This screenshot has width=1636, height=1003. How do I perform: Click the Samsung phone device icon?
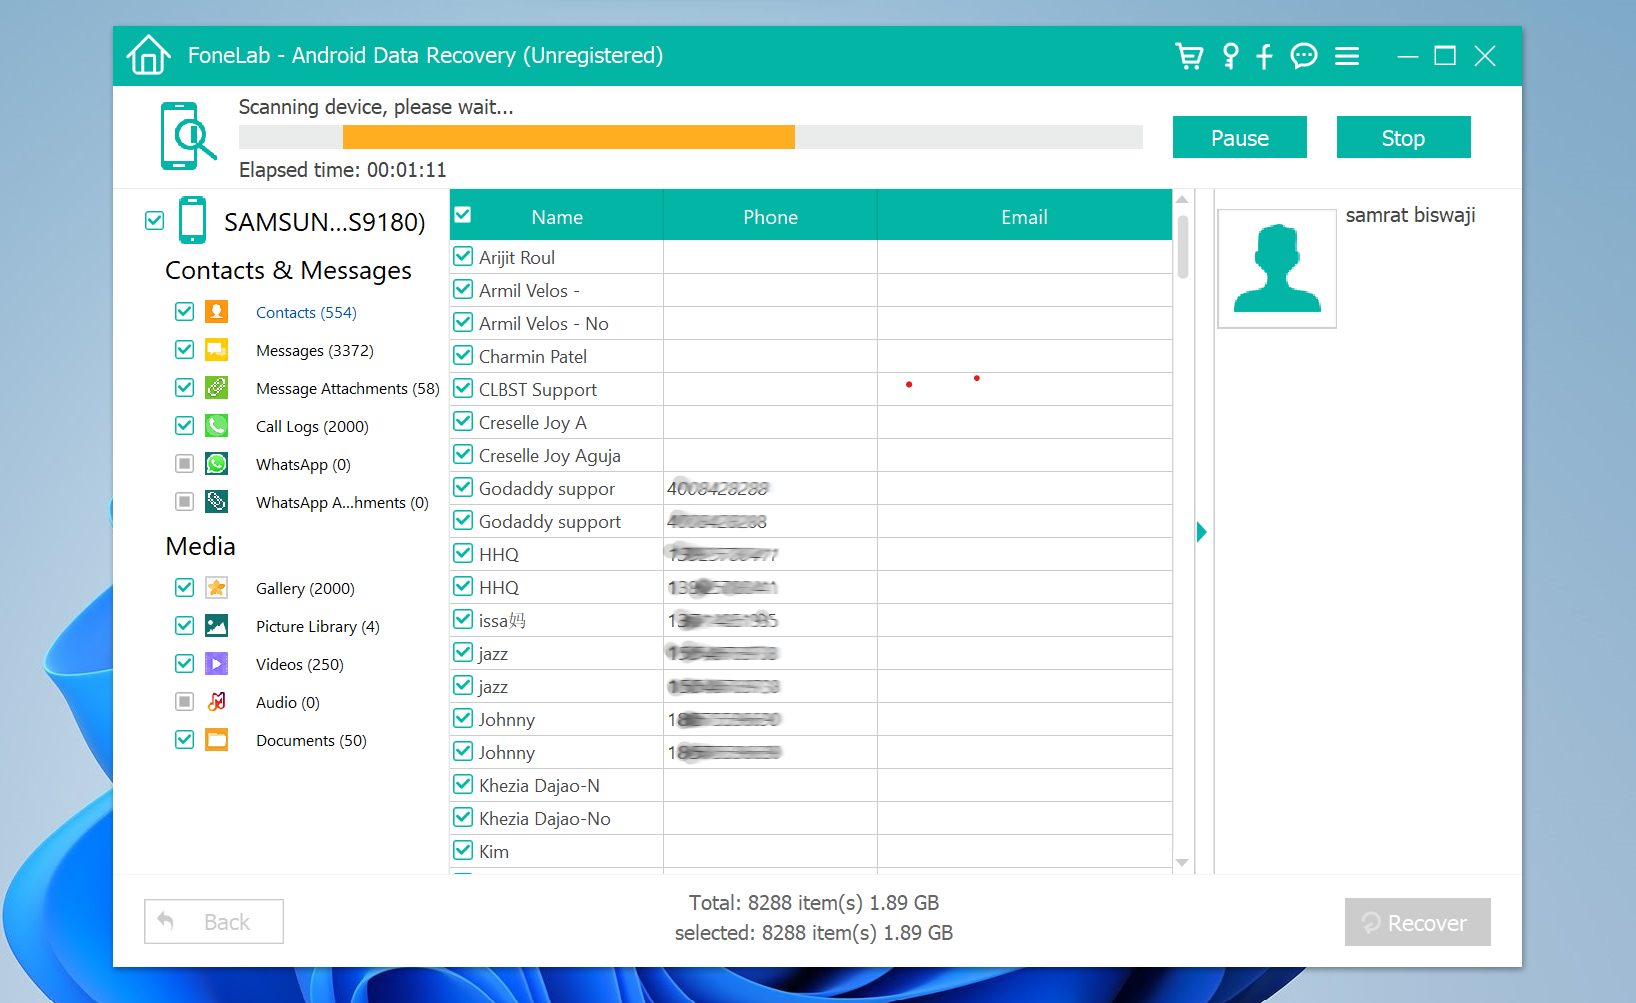click(192, 220)
